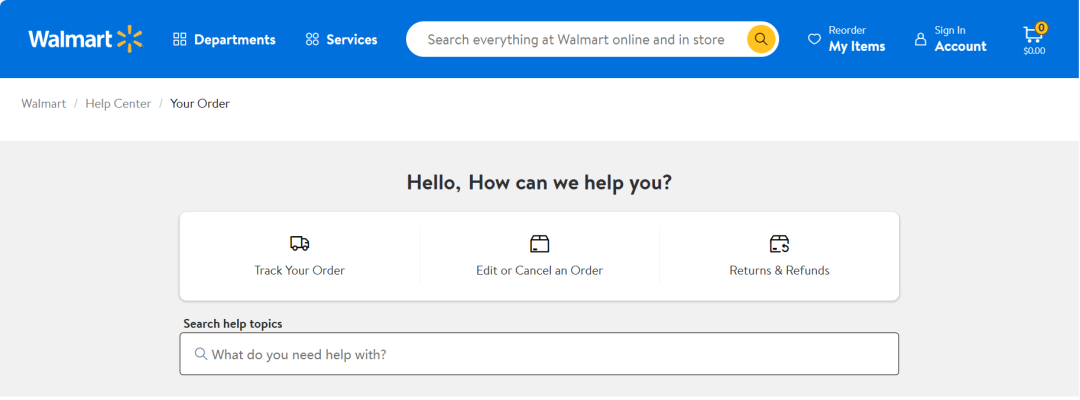The width and height of the screenshot is (1080, 400).
Task: Click the heart icon for Reorder
Action: point(814,39)
